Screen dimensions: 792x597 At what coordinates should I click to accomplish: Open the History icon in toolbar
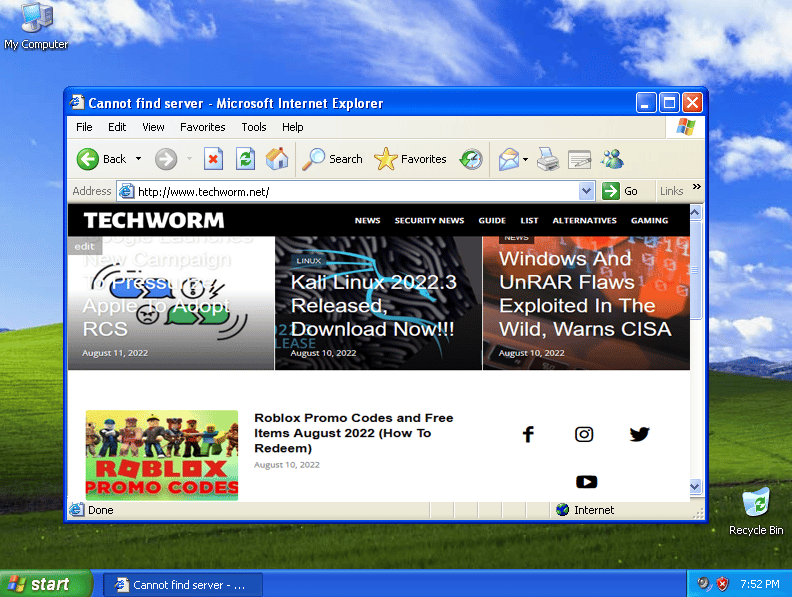(x=471, y=159)
